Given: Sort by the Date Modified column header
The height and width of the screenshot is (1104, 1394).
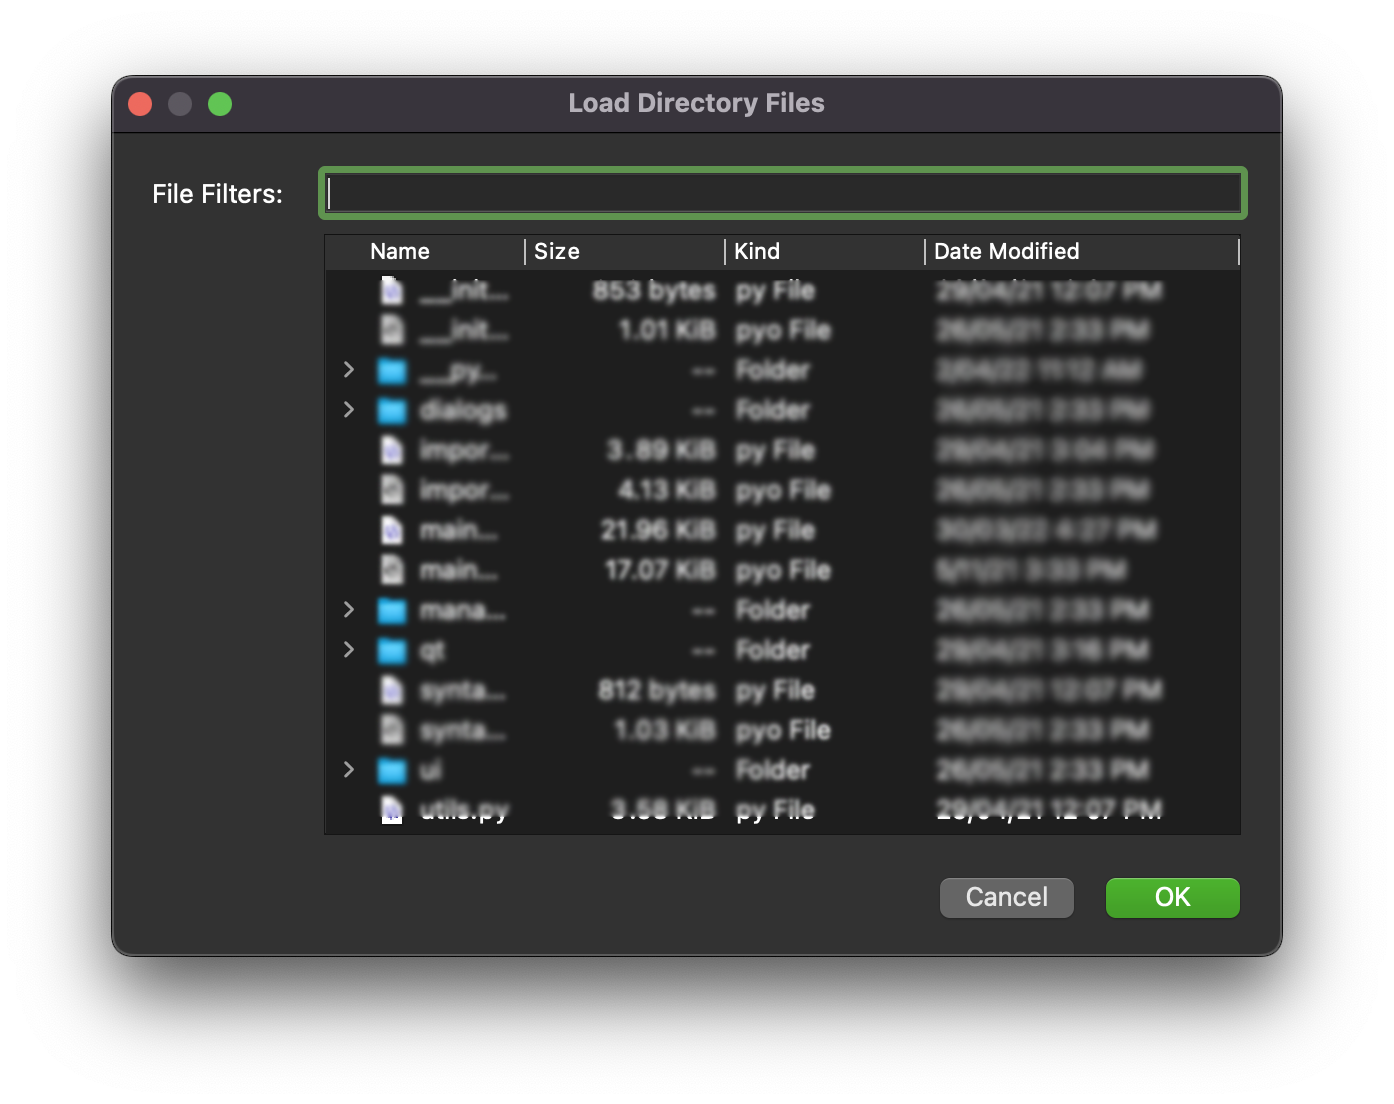Looking at the screenshot, I should pos(1082,251).
